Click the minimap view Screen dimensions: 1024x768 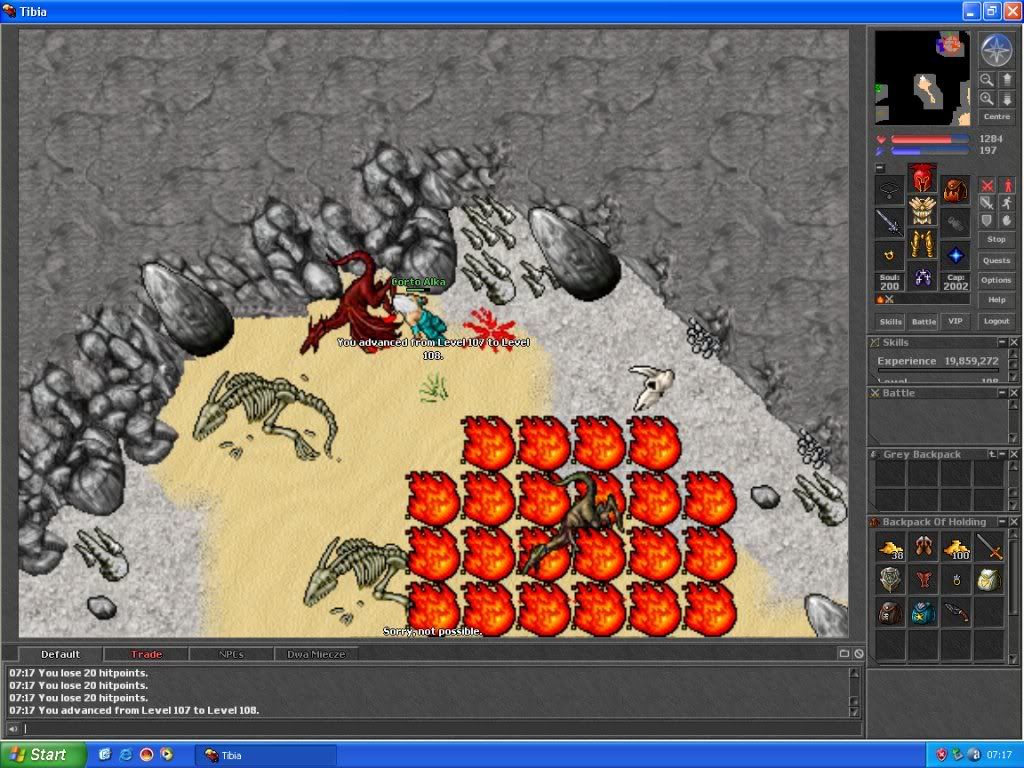tap(922, 78)
